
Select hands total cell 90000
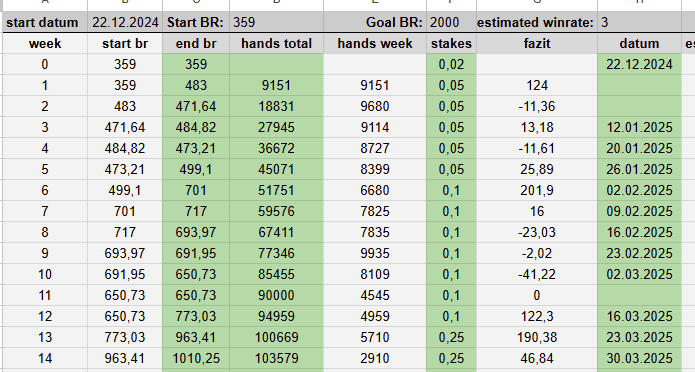pos(277,295)
